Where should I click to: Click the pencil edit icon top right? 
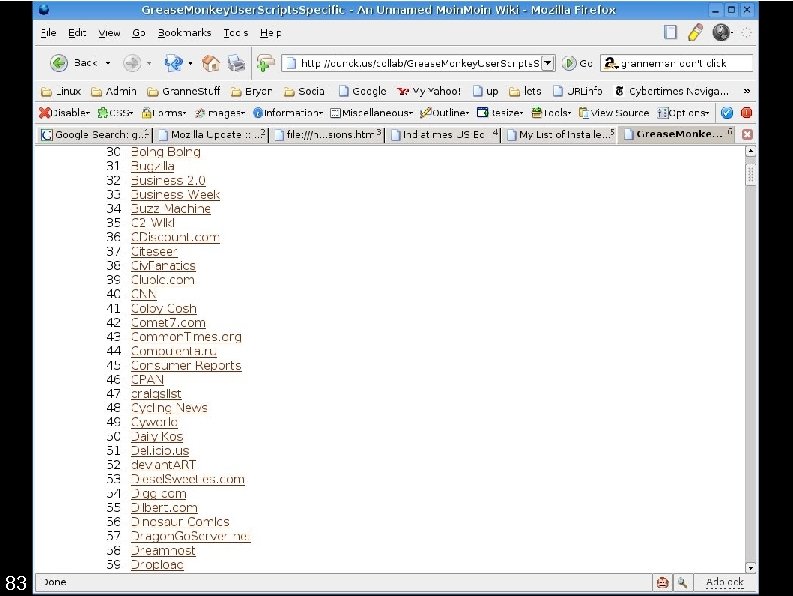(x=695, y=32)
